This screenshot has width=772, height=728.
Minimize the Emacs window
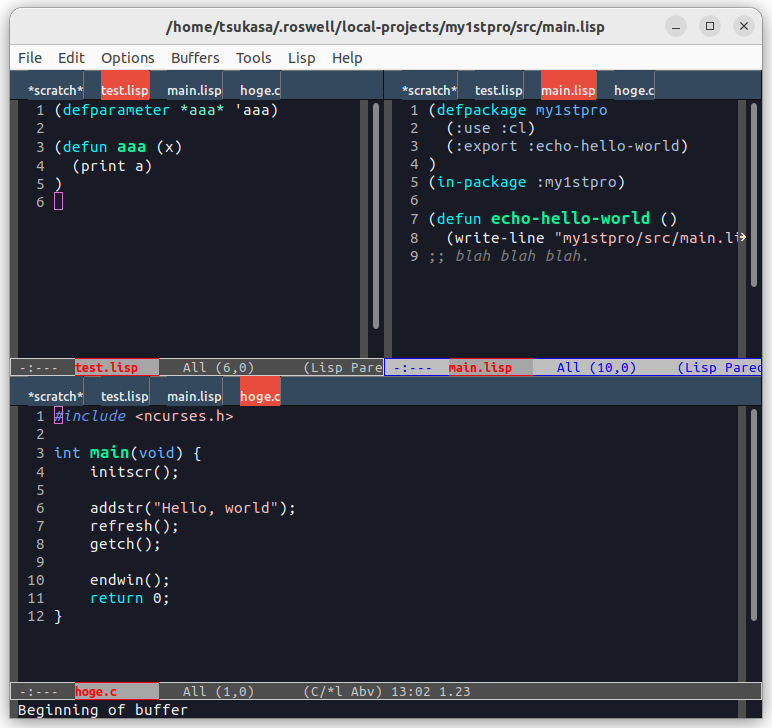point(676,27)
